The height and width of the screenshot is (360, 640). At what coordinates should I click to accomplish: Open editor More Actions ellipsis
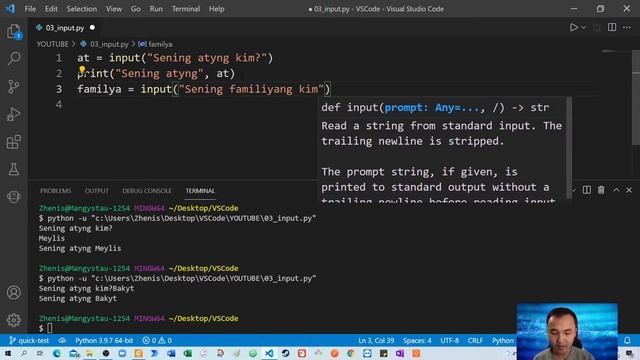627,27
